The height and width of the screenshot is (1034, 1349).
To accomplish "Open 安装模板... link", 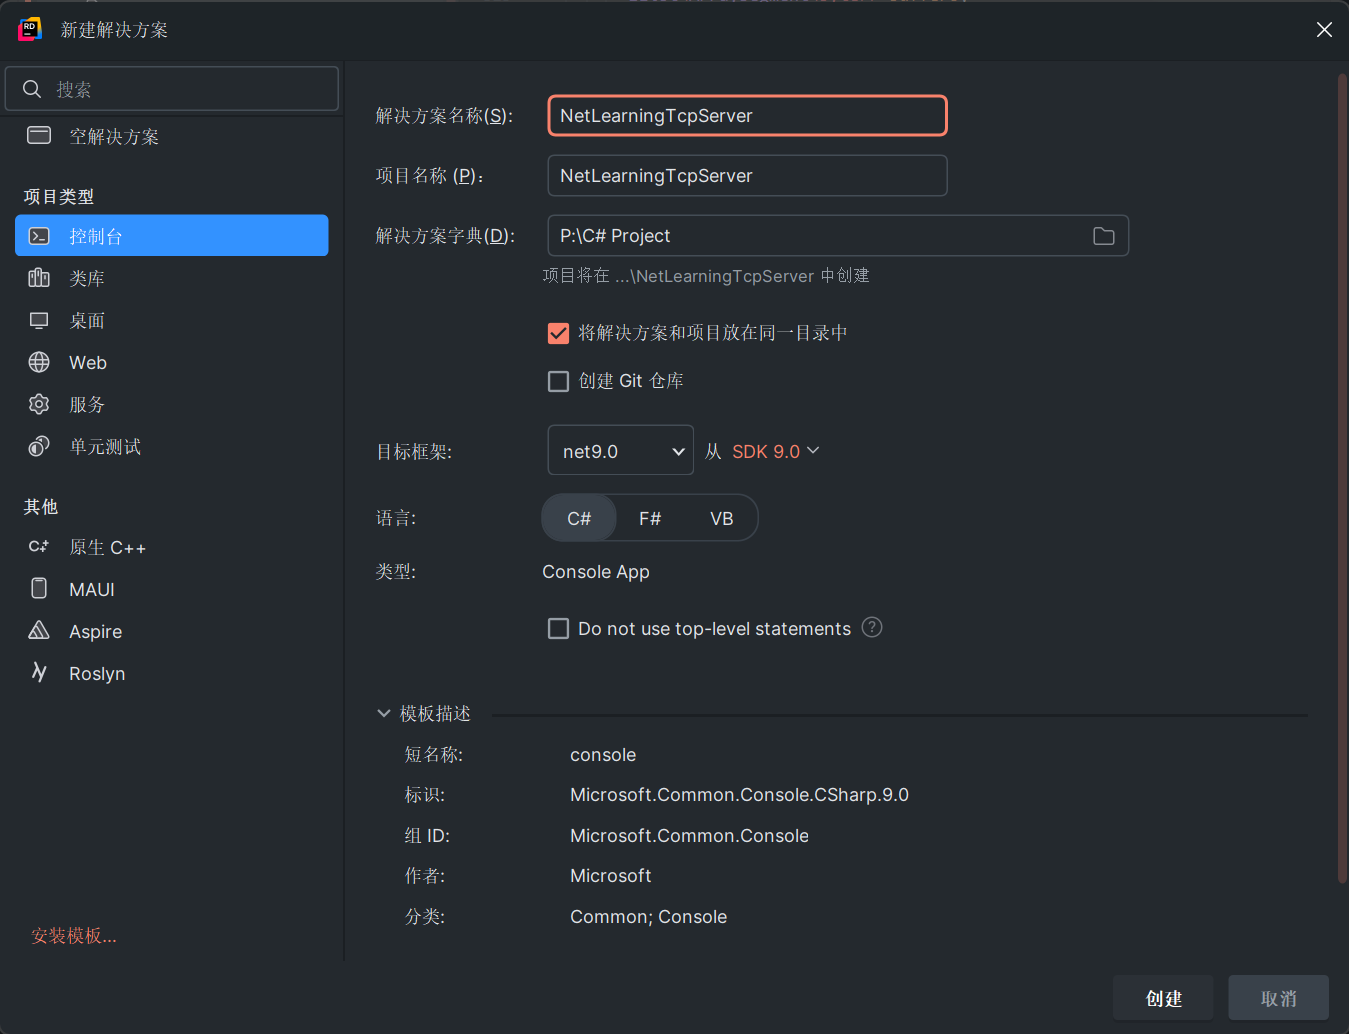I will tap(74, 936).
